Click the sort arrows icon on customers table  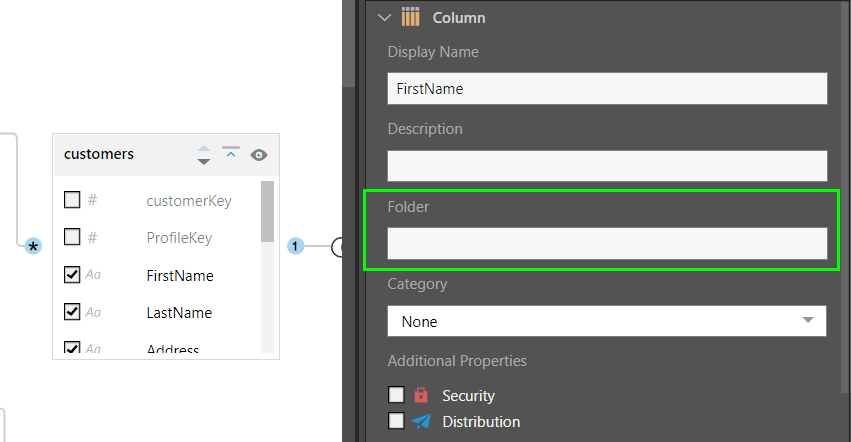204,155
